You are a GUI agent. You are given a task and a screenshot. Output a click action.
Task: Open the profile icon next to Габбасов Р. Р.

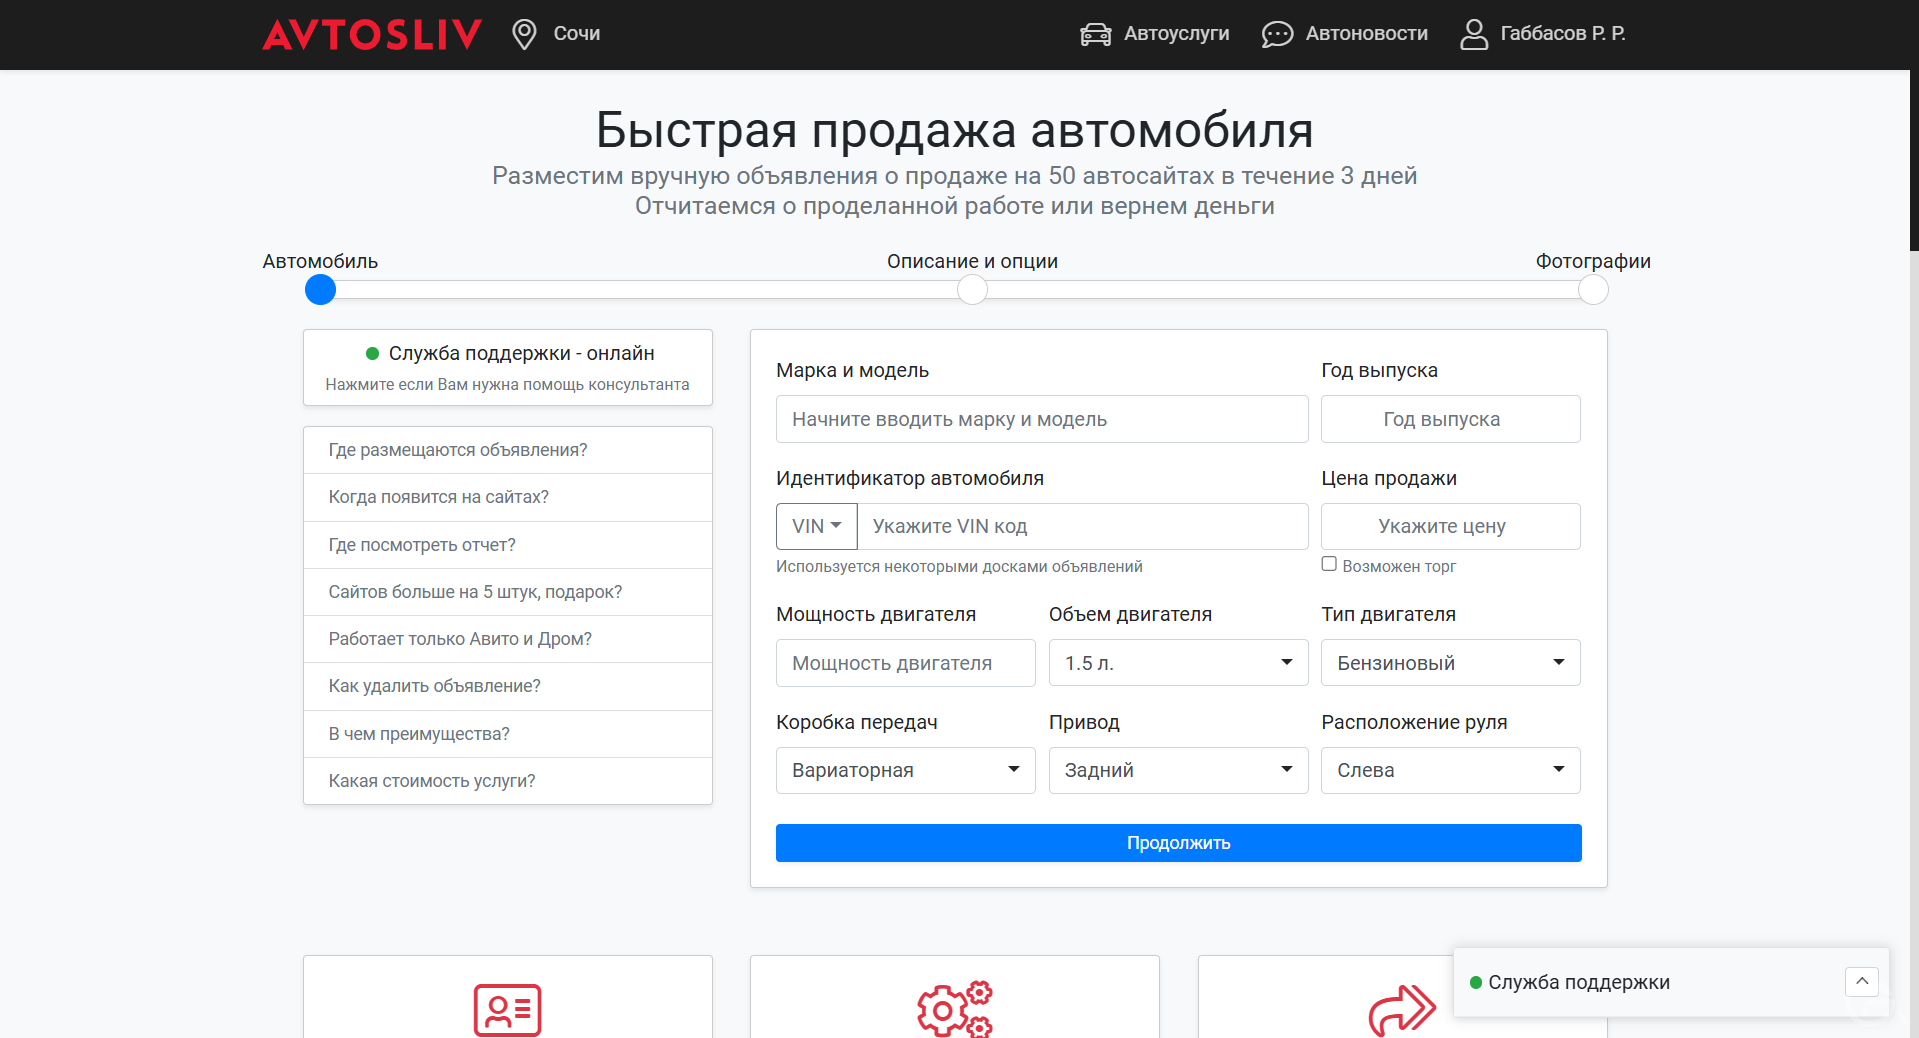coord(1472,33)
